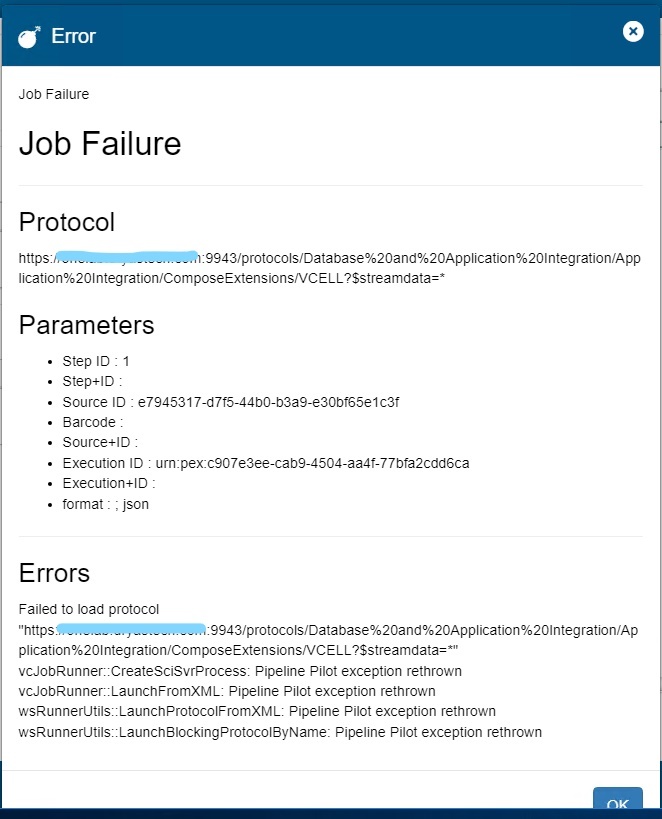Image resolution: width=662 pixels, height=819 pixels.
Task: Click the Errors section heading
Action: click(x=54, y=573)
